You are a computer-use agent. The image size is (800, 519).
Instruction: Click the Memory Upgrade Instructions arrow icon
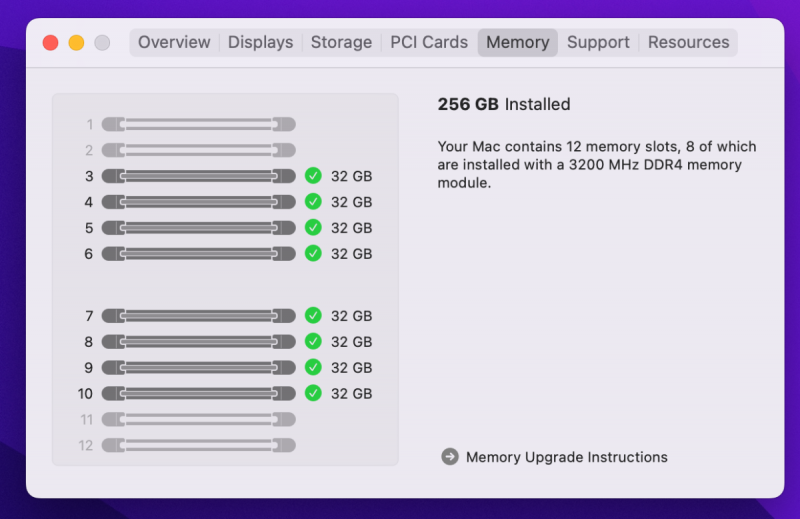(x=450, y=457)
